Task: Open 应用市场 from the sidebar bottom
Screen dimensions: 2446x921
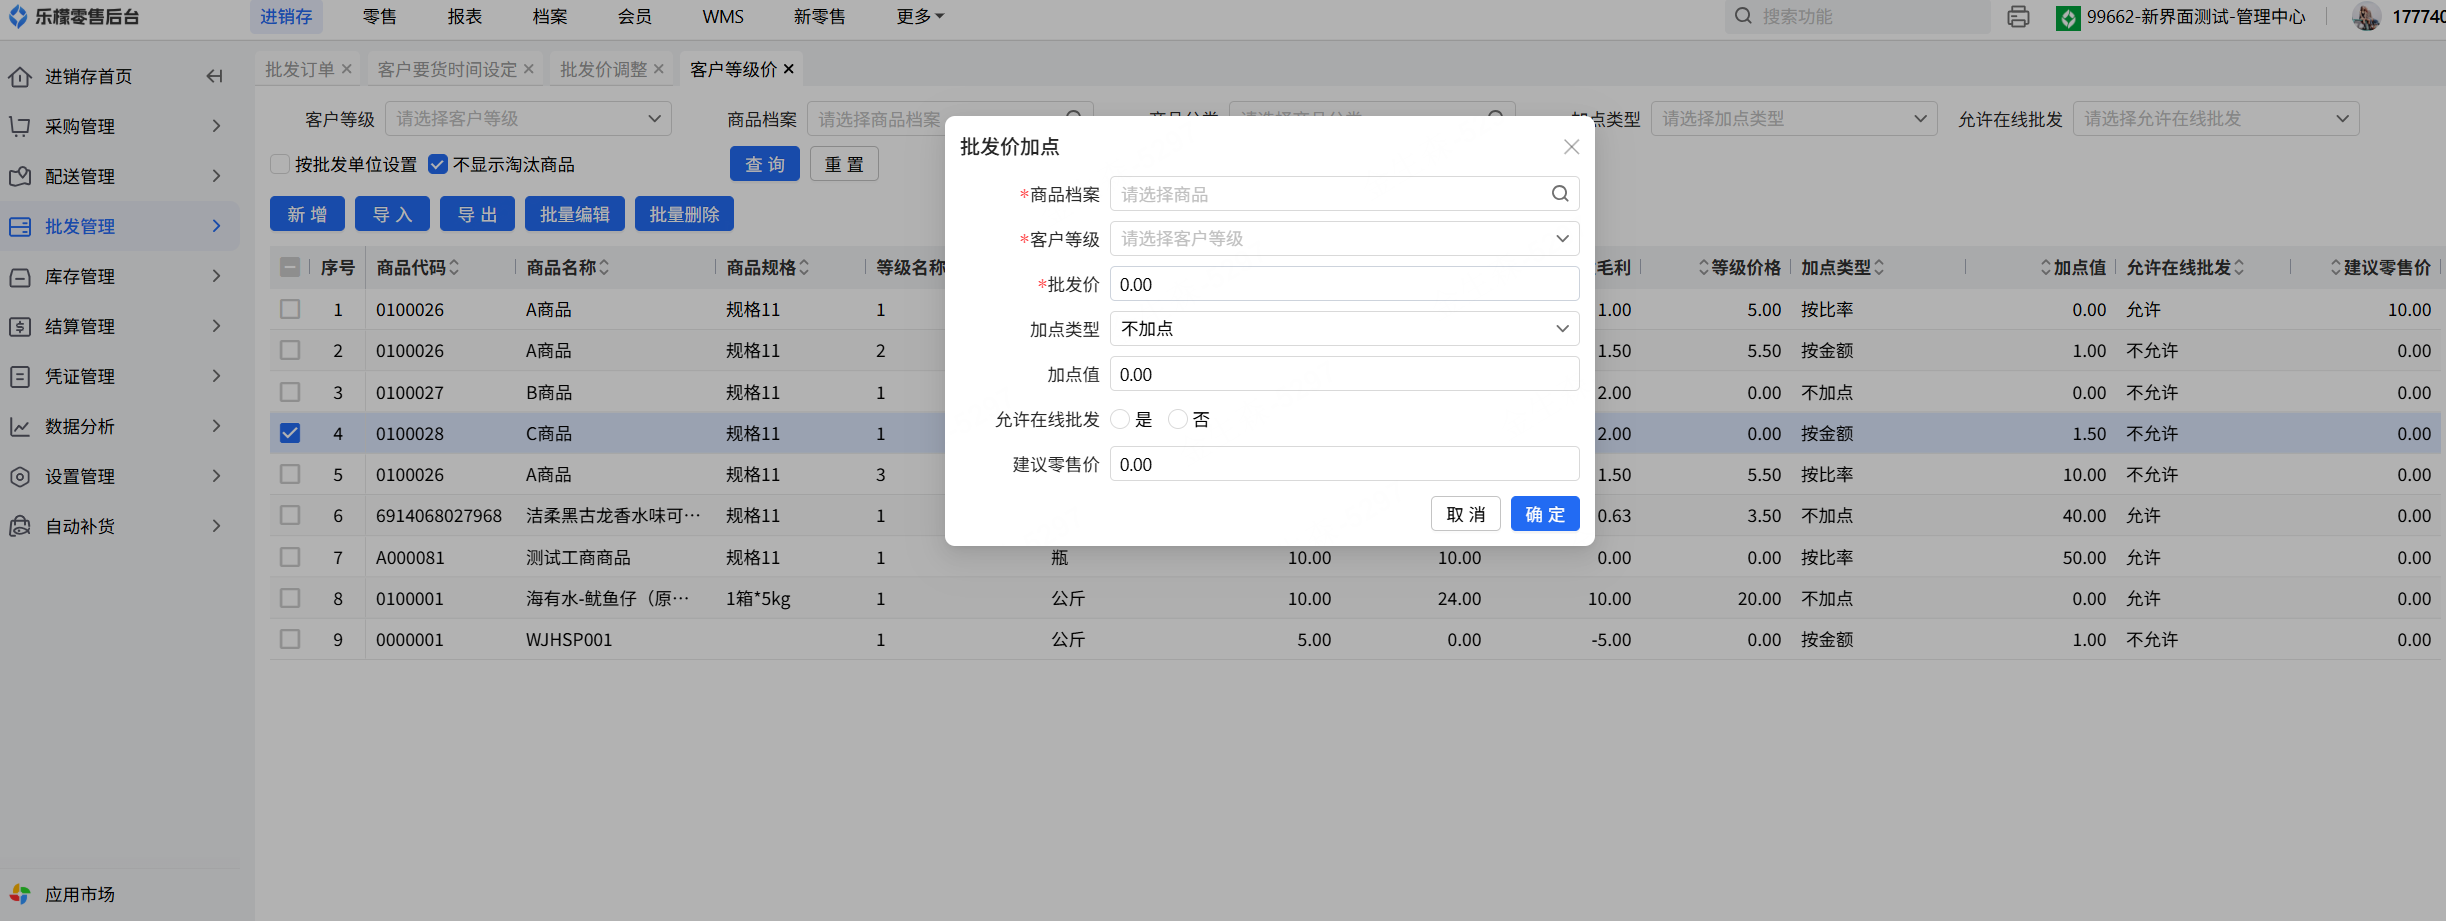Action: 79,894
